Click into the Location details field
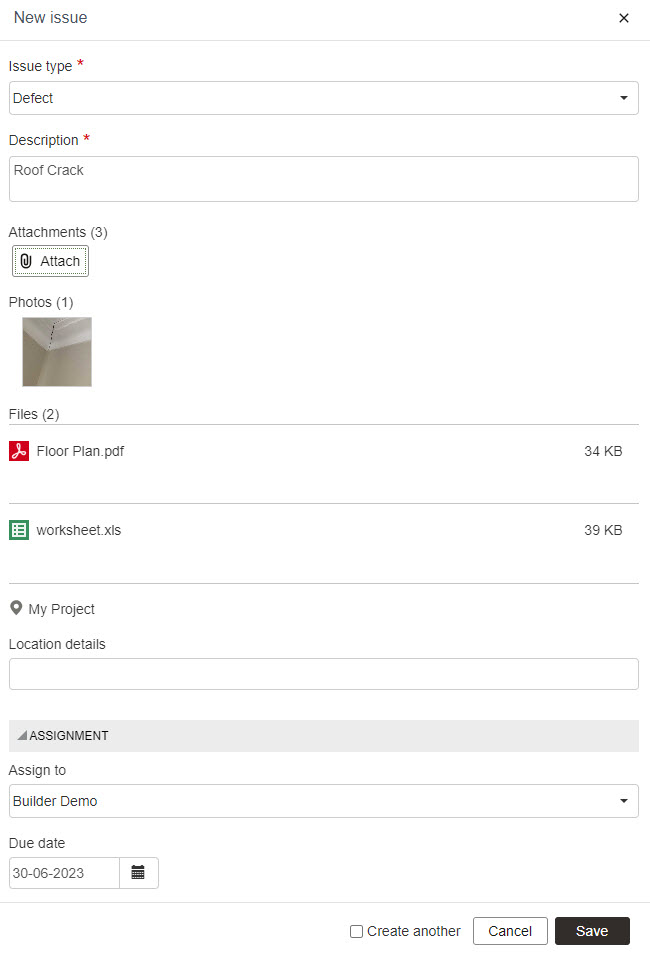Viewport: 650px width, 958px height. [324, 674]
